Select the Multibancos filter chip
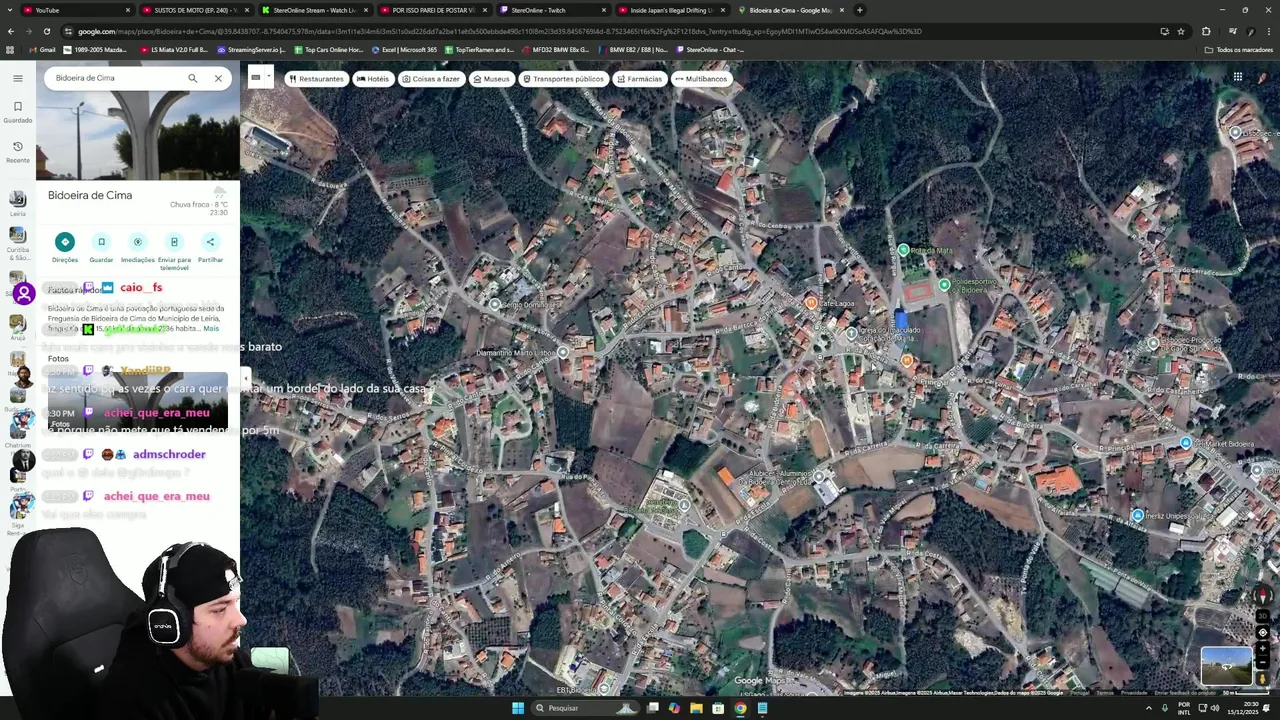 click(701, 79)
